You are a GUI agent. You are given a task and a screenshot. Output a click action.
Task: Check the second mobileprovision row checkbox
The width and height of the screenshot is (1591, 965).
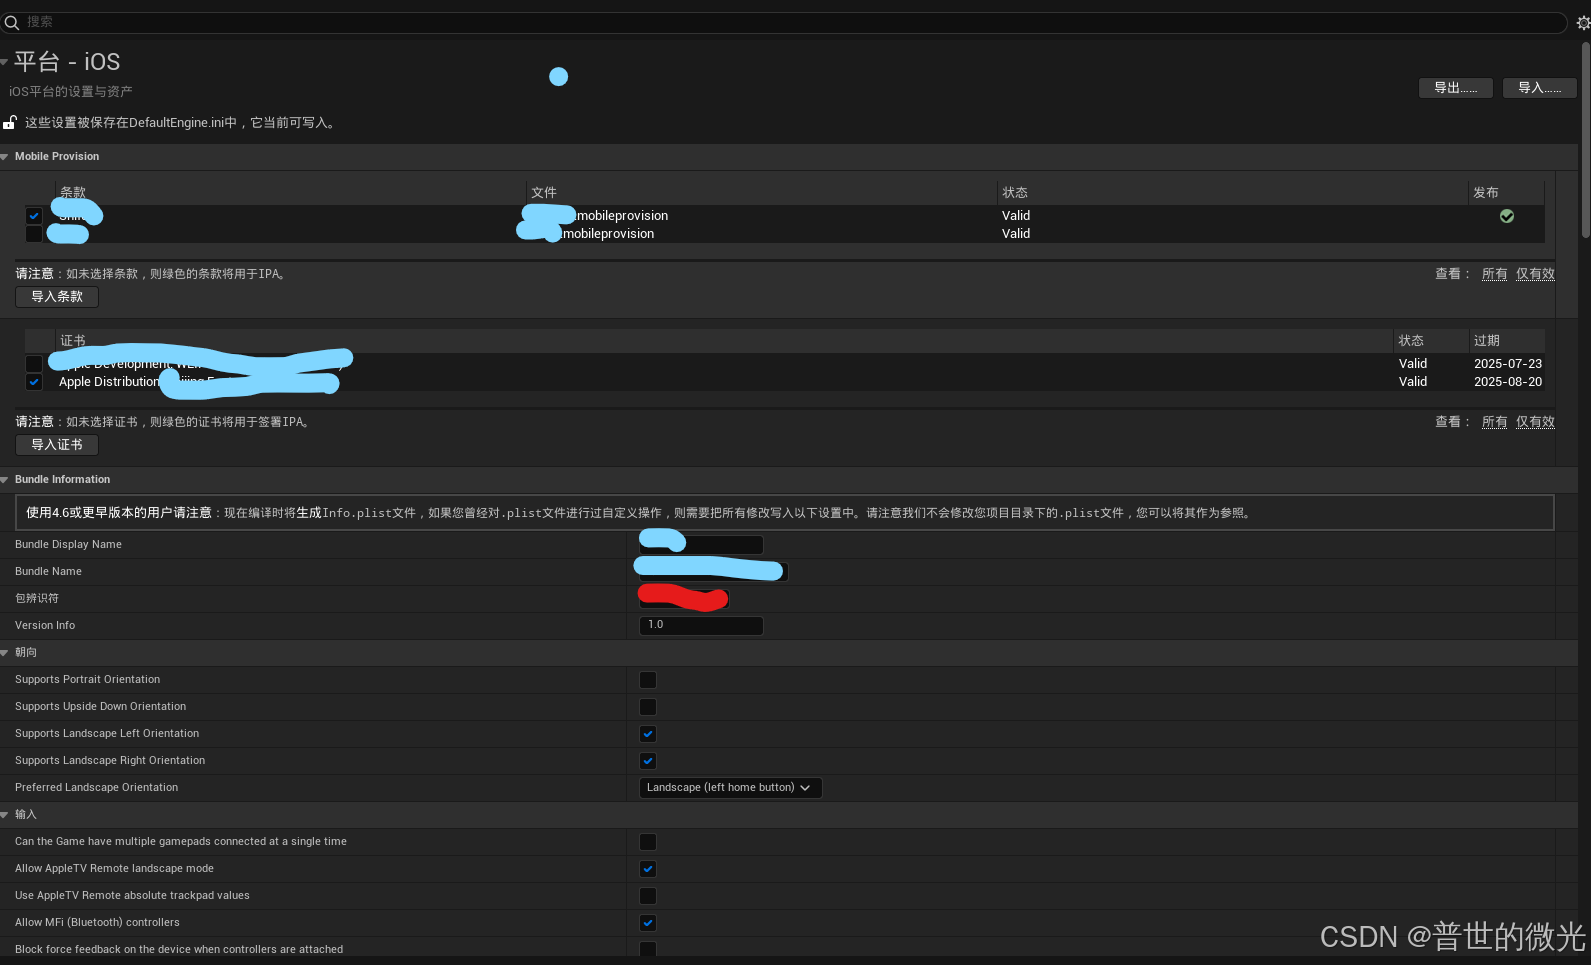click(34, 234)
